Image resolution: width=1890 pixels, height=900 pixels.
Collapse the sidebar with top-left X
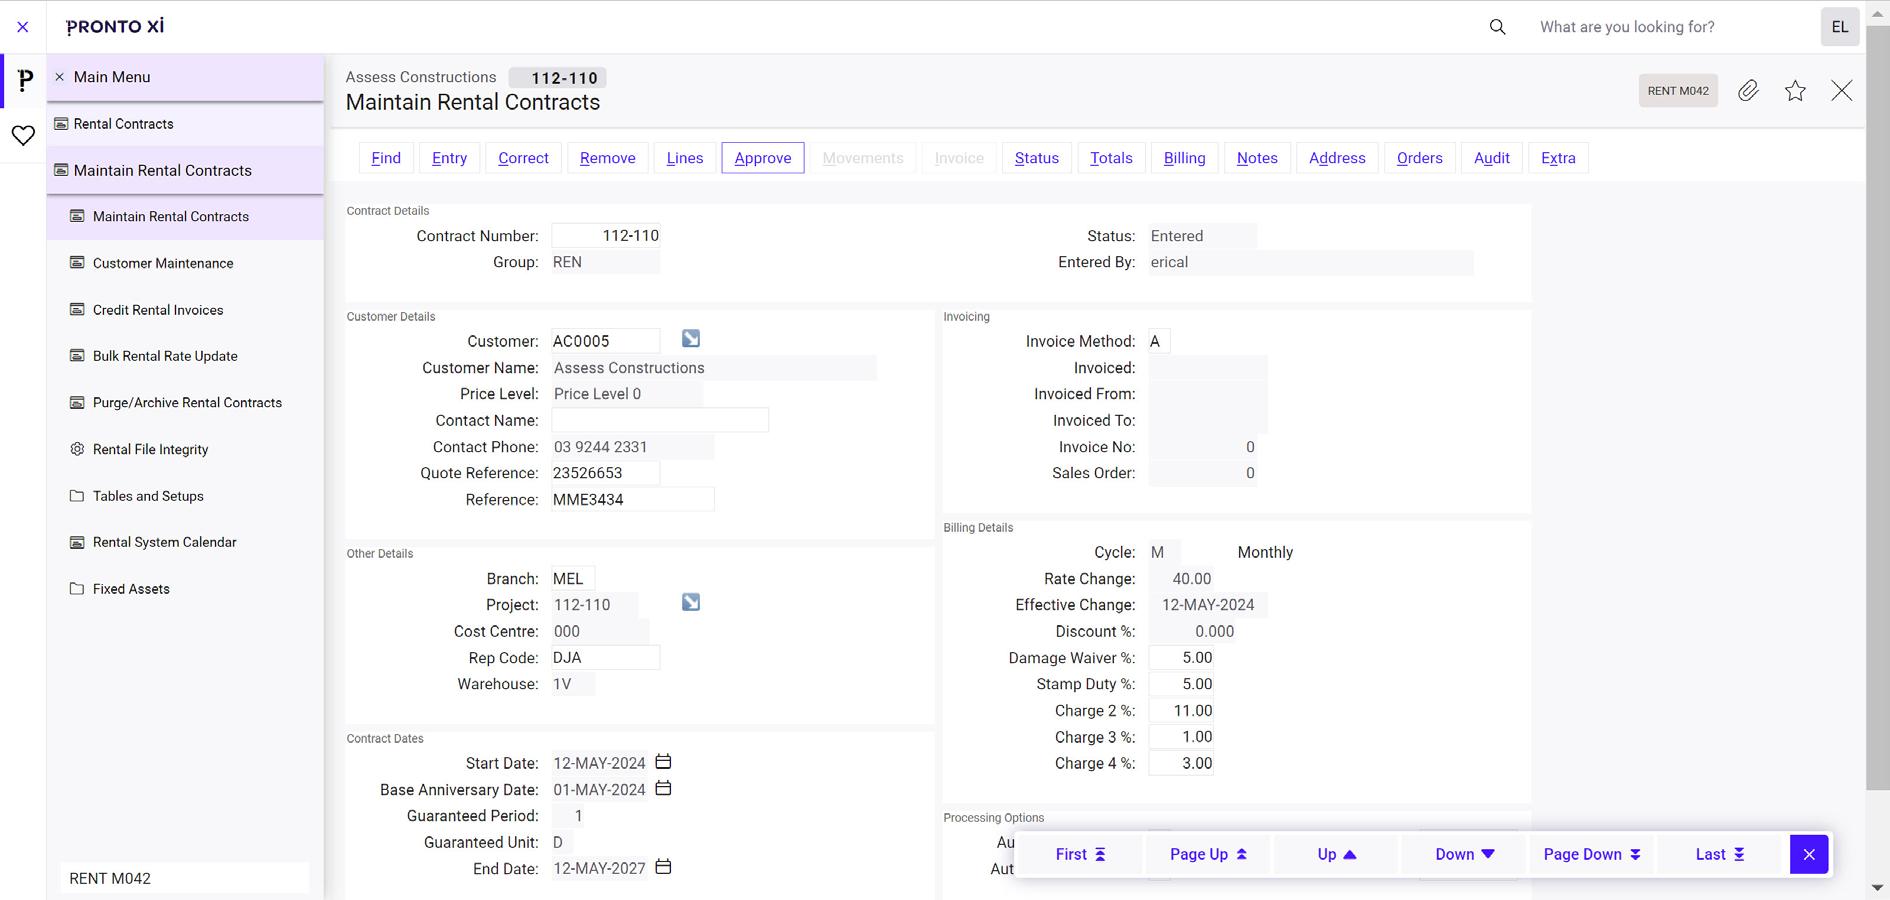[x=23, y=27]
